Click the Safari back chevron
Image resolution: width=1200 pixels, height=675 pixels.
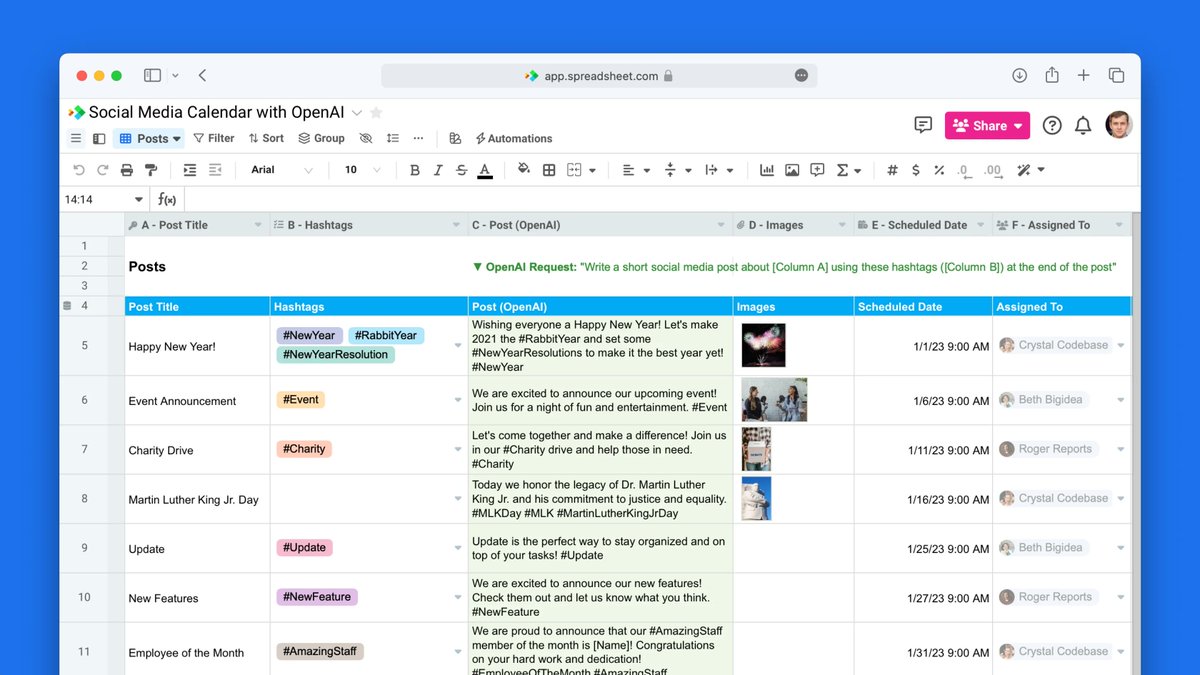[x=203, y=75]
